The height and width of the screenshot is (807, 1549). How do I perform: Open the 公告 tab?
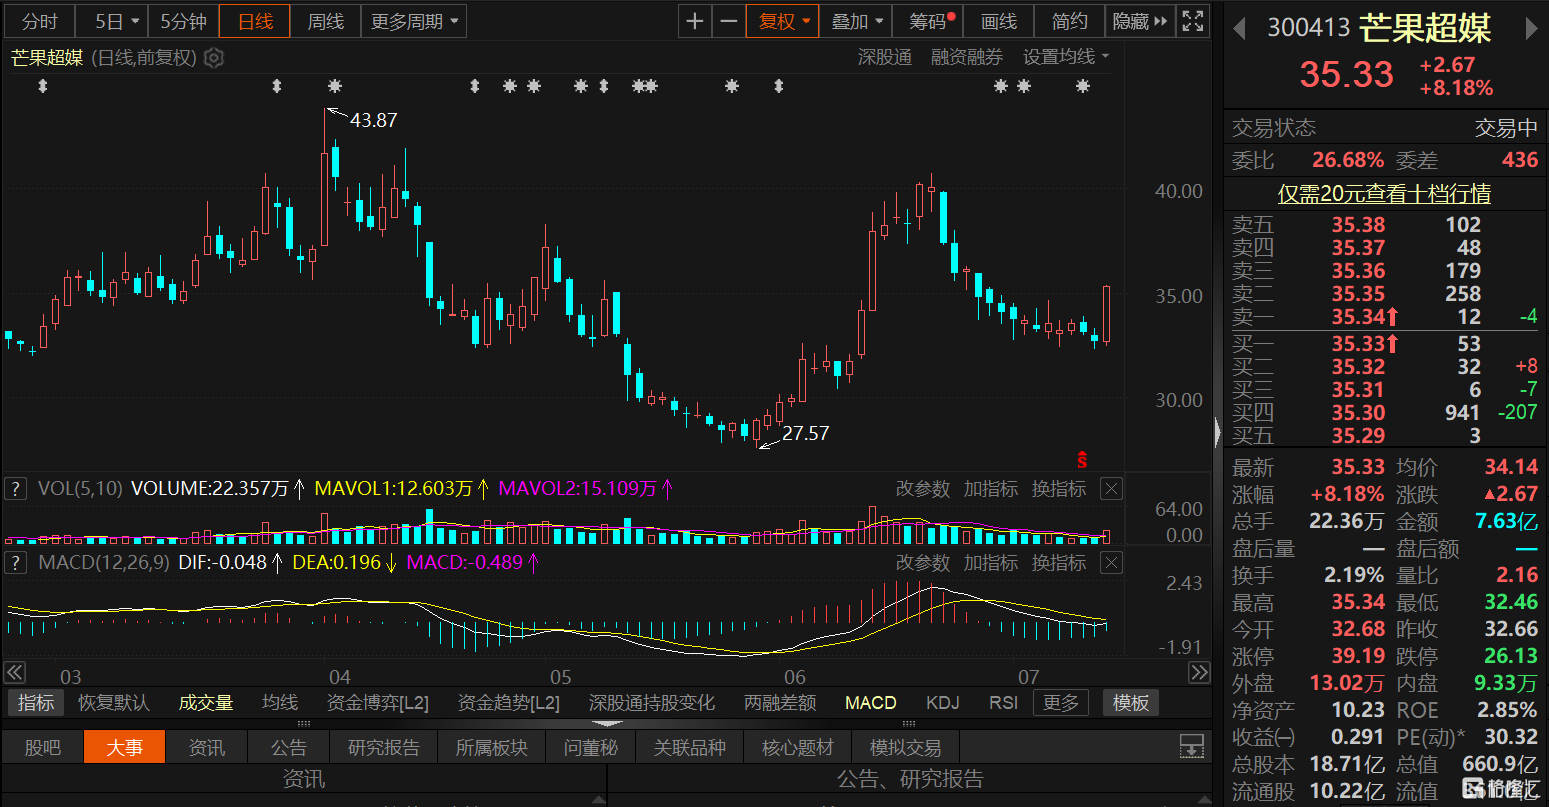point(289,747)
